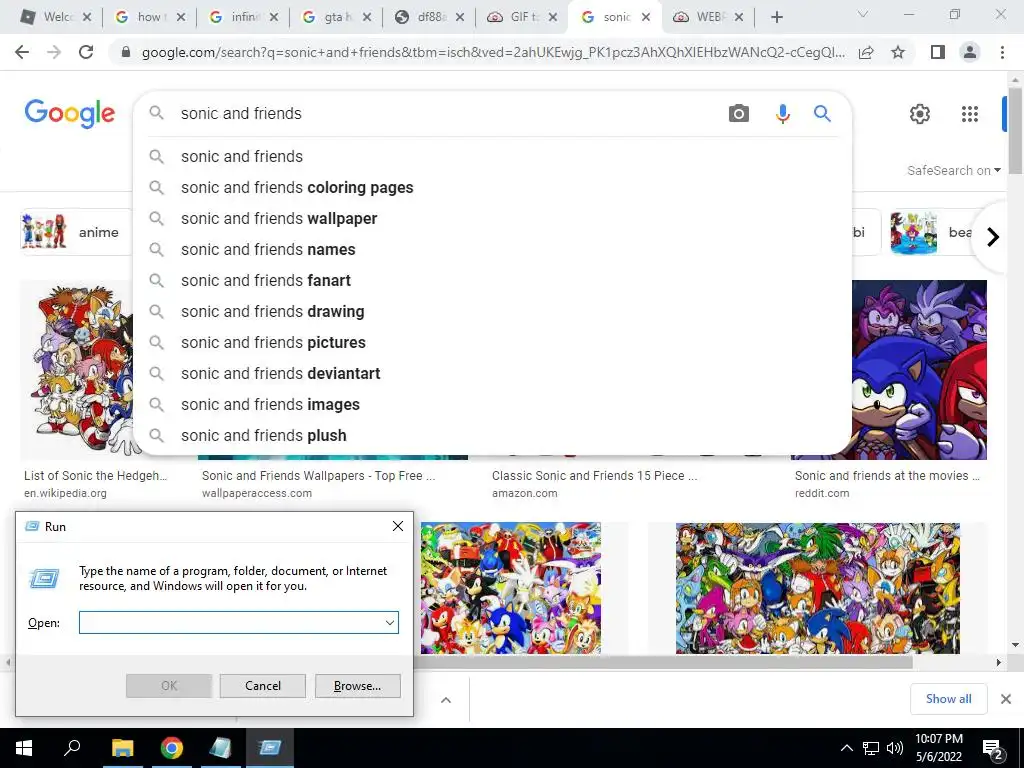The image size is (1024, 768).
Task: Click Browse... in the Run dialog
Action: click(x=357, y=686)
